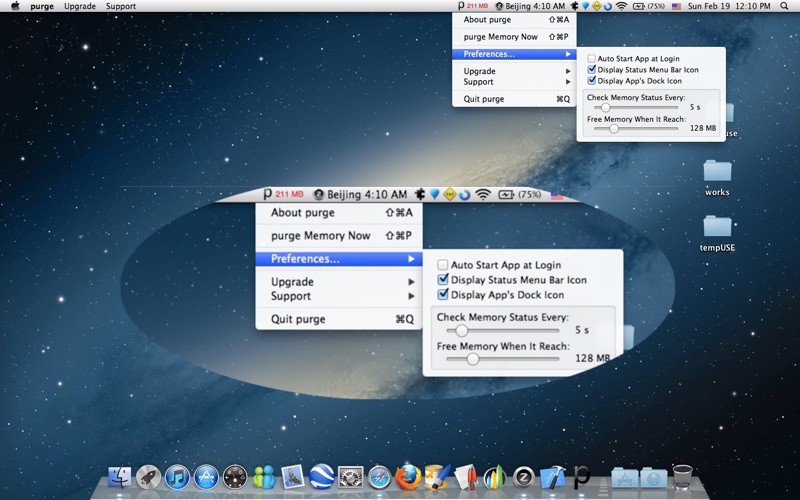
Task: Choose About purge in the non-magnified menu
Action: coord(514,19)
